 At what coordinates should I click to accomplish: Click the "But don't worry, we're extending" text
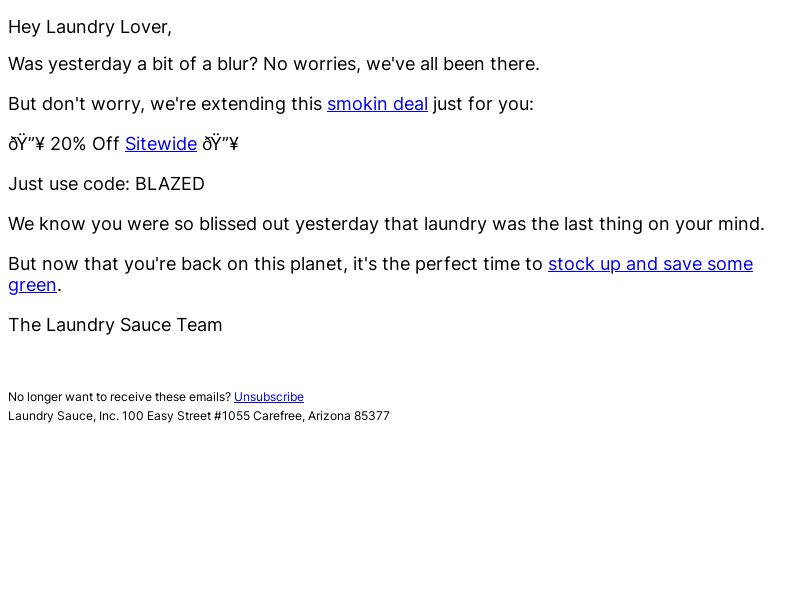[x=165, y=104]
